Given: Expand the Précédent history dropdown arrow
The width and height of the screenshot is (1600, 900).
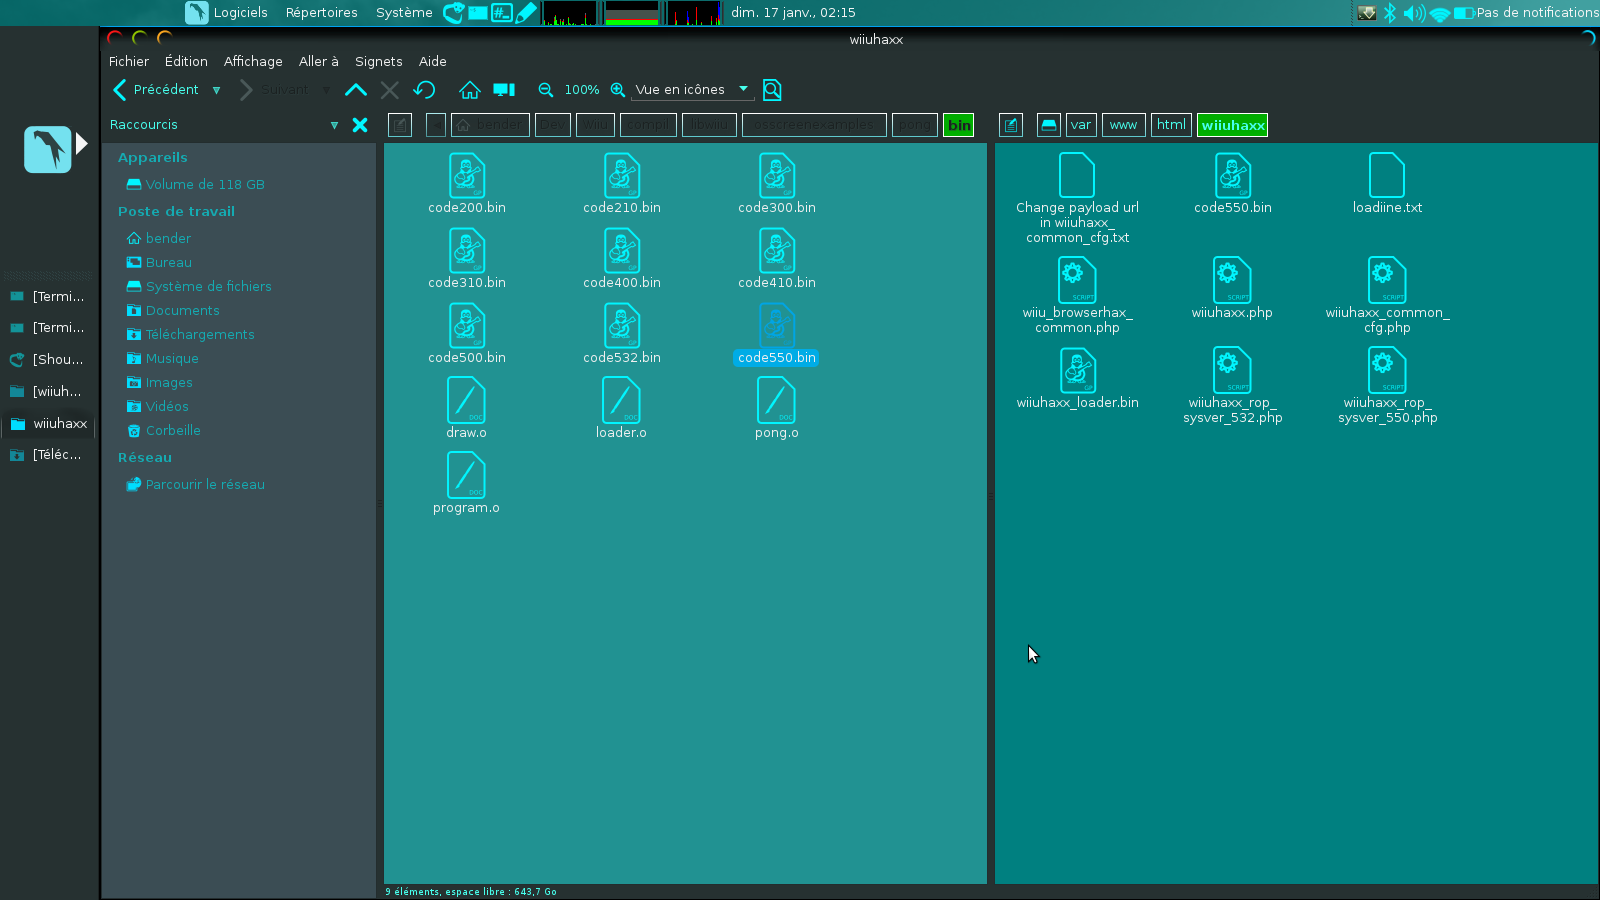Looking at the screenshot, I should tap(216, 90).
